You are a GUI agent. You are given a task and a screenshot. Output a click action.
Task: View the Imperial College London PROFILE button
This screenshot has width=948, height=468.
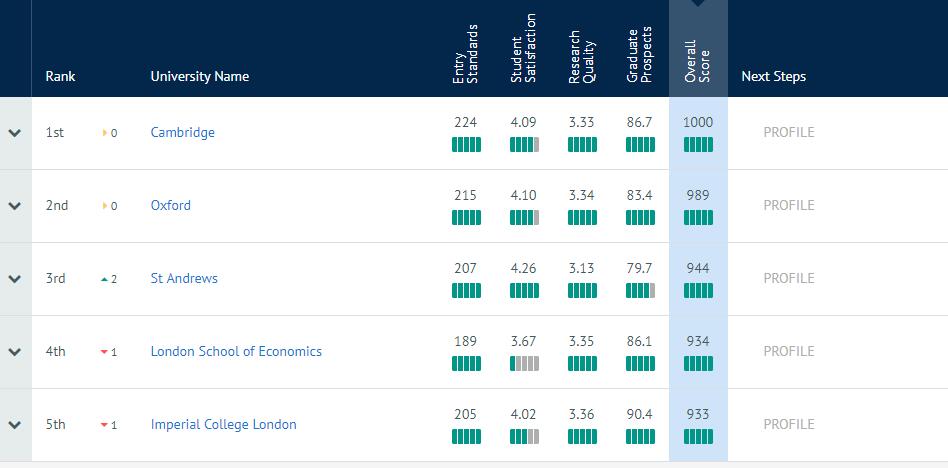[788, 424]
